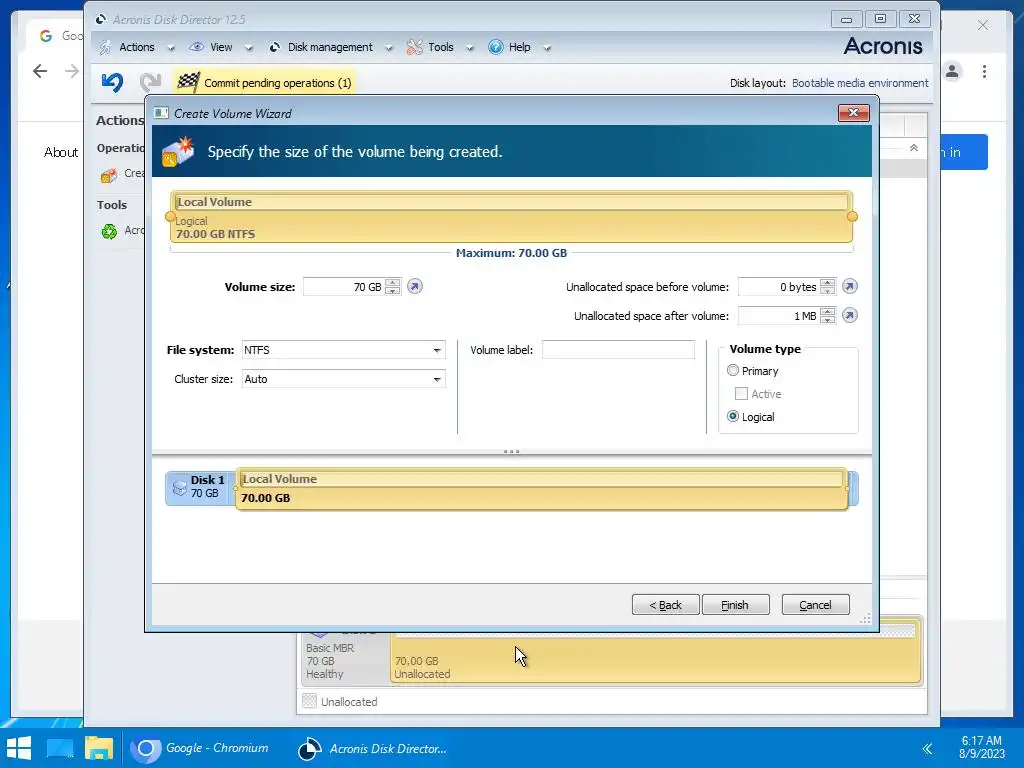Click arrow icon beside space before volume
This screenshot has height=768, width=1024.
(x=849, y=287)
